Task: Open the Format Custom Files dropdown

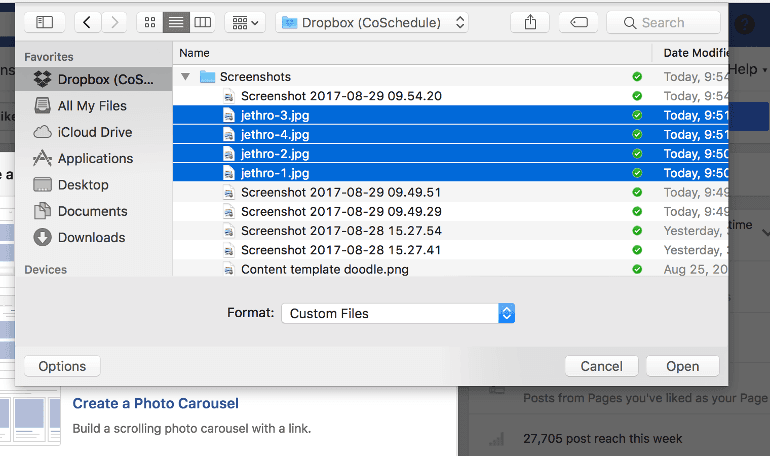Action: (x=398, y=313)
